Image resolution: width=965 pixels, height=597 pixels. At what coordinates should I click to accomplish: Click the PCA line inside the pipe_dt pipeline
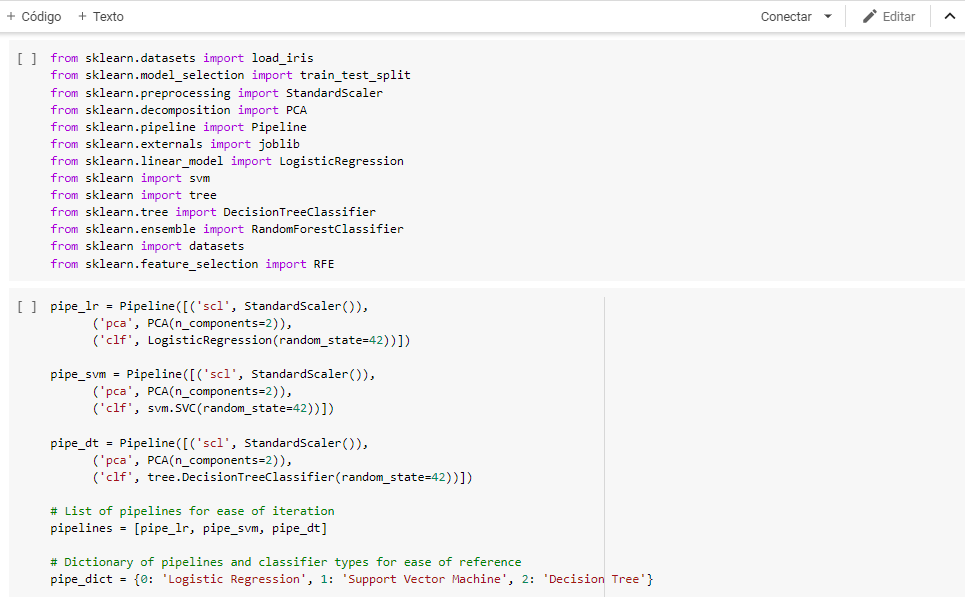[x=192, y=460]
